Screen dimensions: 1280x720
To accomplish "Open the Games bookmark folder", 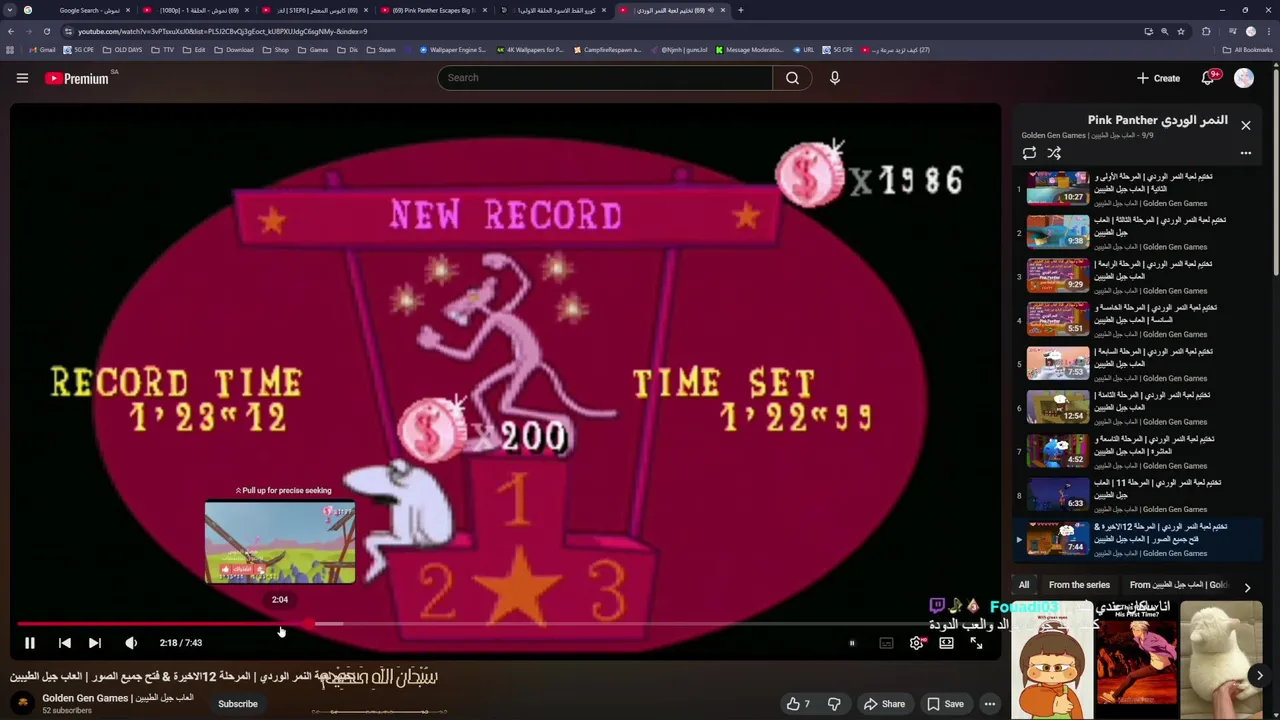I will click(x=313, y=50).
